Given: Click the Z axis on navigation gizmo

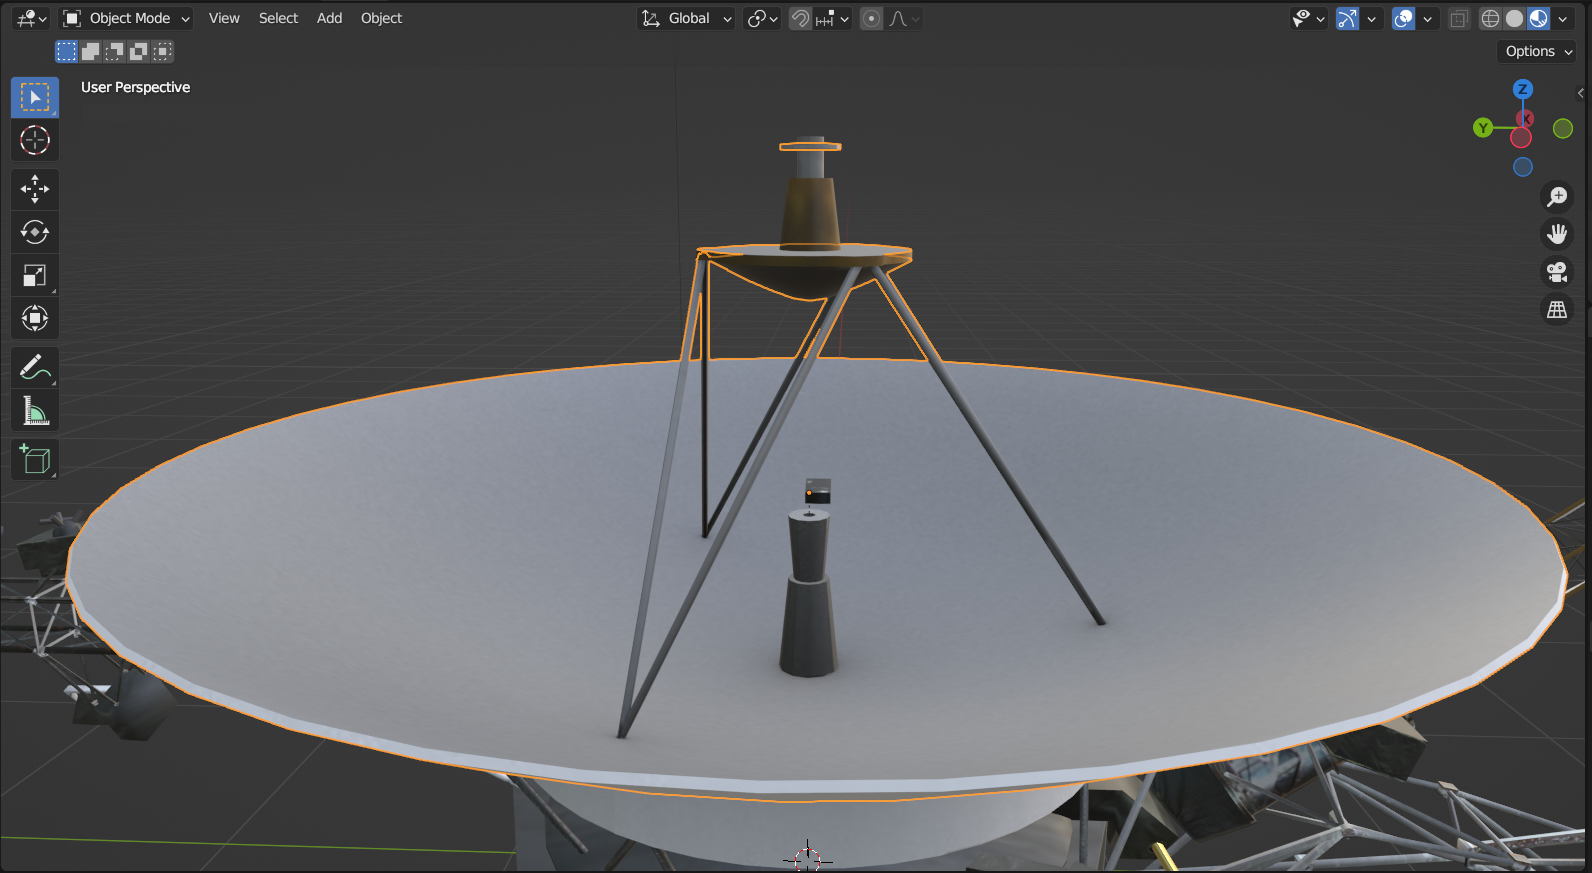Looking at the screenshot, I should point(1522,89).
